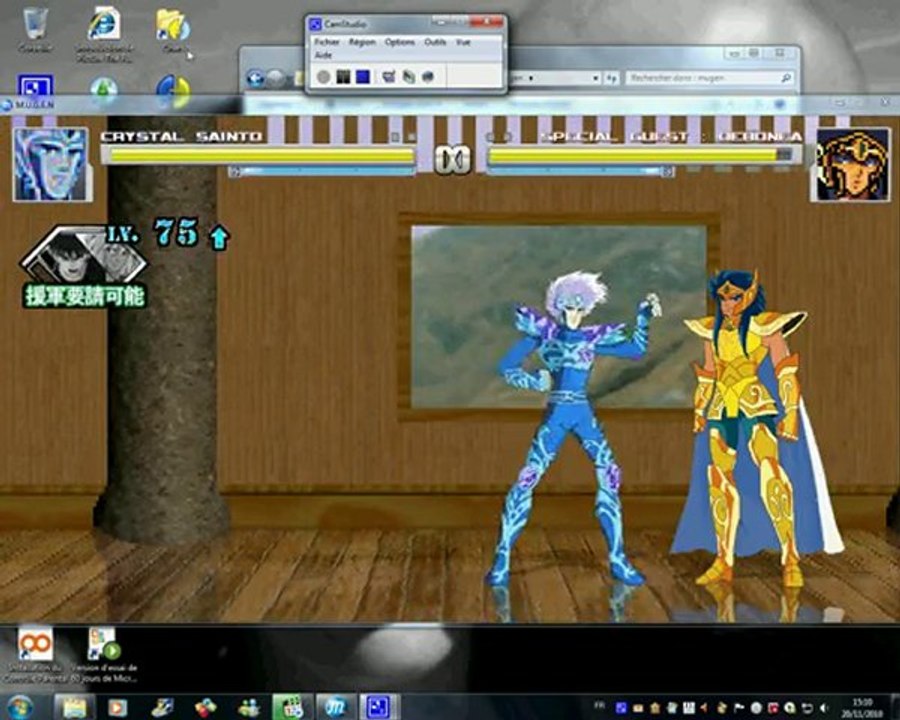Image resolution: width=900 pixels, height=720 pixels.
Task: Open the Internet Explorer desktop shortcut
Action: (104, 33)
